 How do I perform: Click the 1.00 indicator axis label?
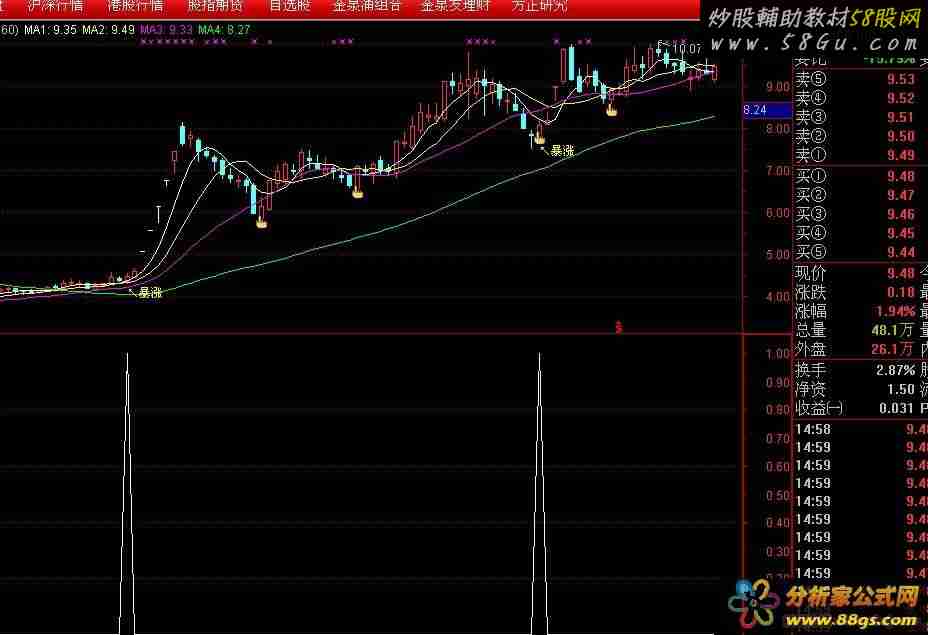pos(778,354)
